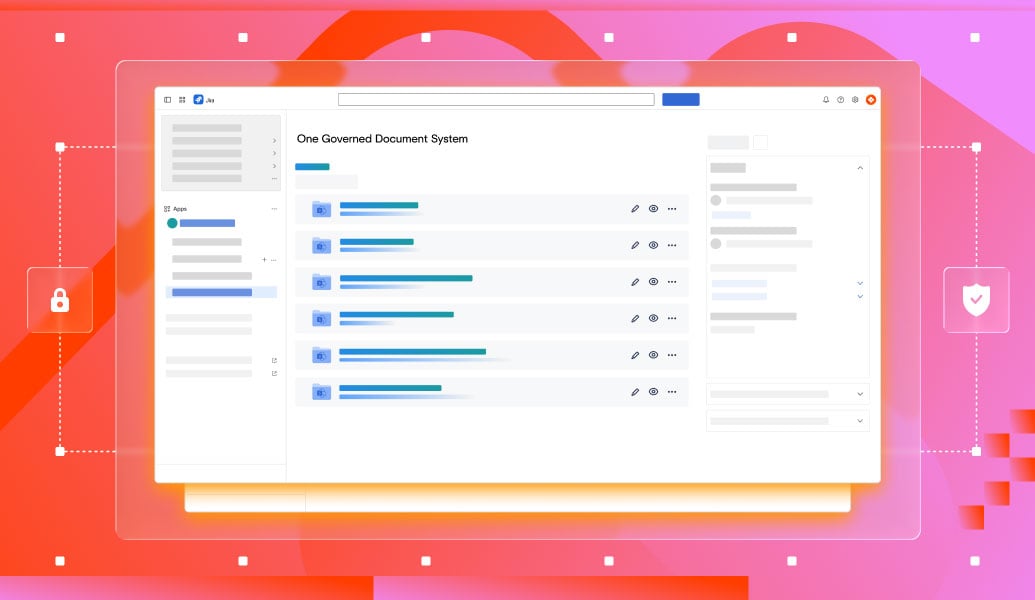Open the Apps section three-dot menu
This screenshot has width=1035, height=600.
[x=274, y=209]
